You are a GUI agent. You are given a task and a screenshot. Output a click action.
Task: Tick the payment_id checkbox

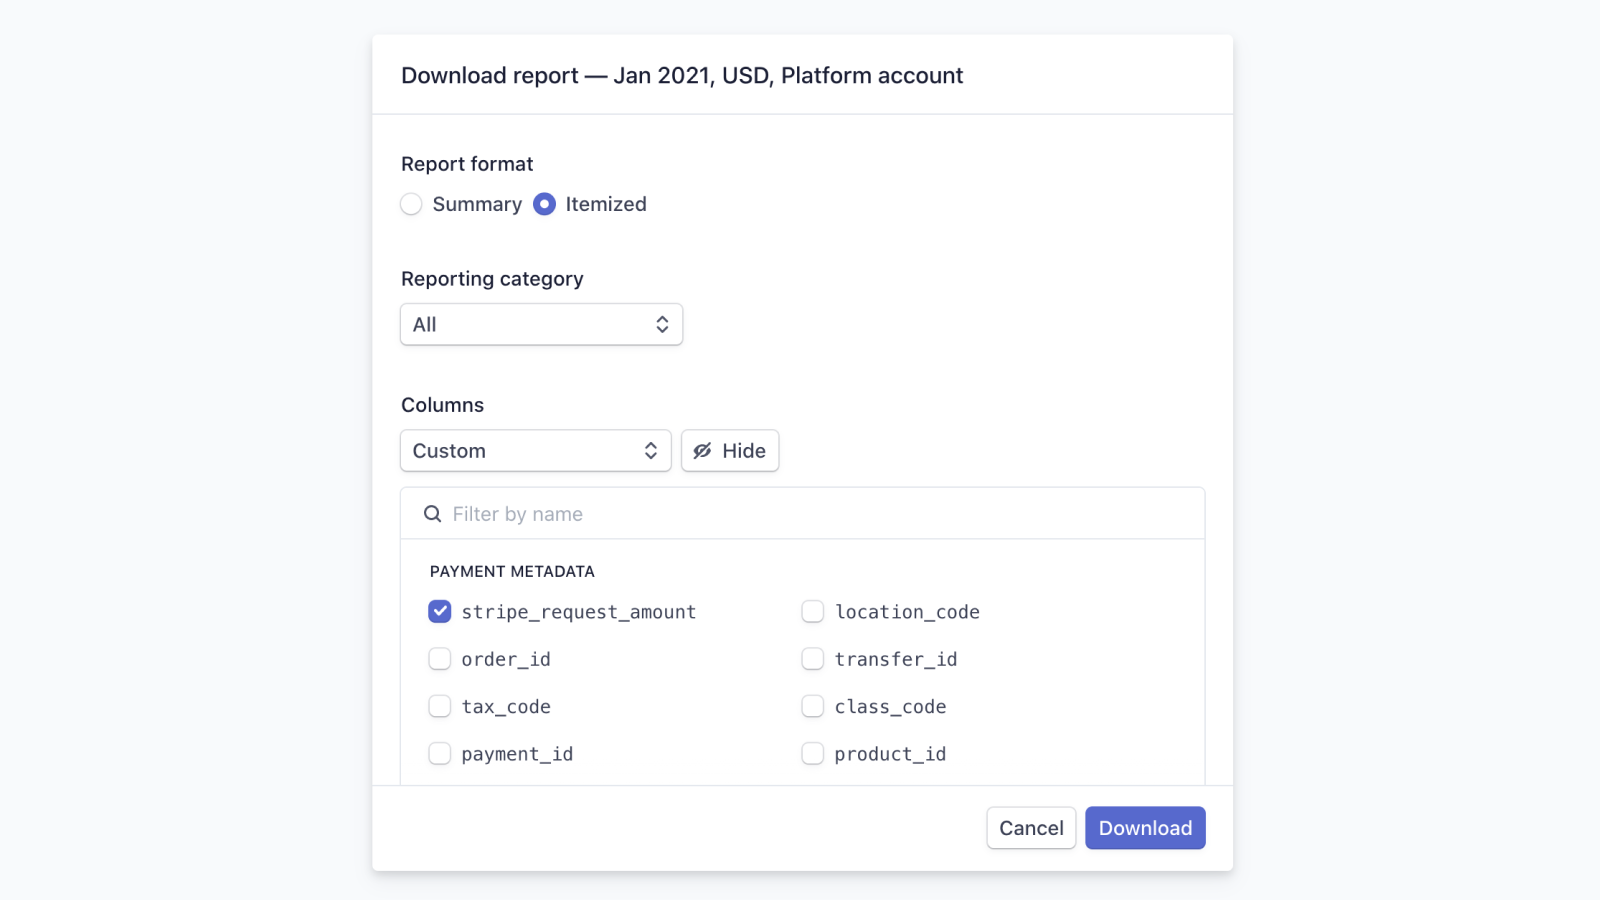pyautogui.click(x=440, y=753)
